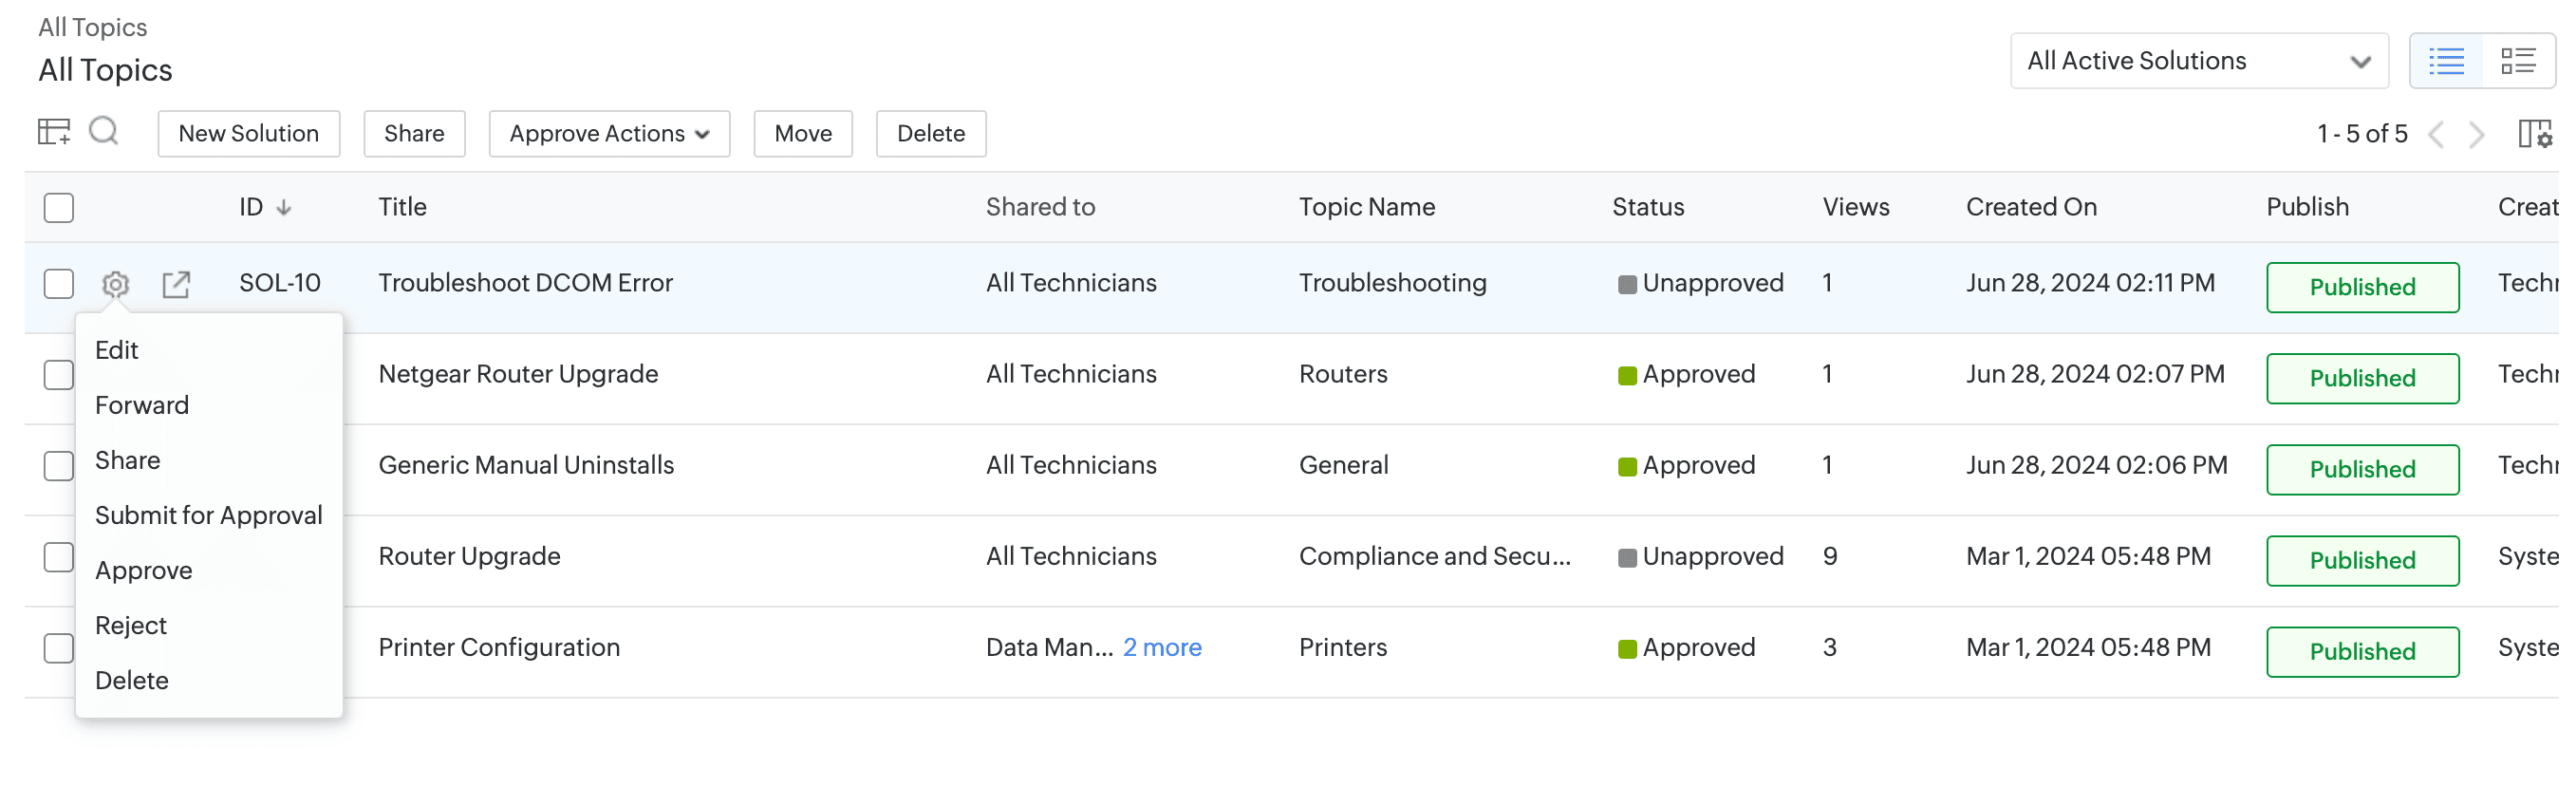Sort by ID column arrow

[284, 208]
